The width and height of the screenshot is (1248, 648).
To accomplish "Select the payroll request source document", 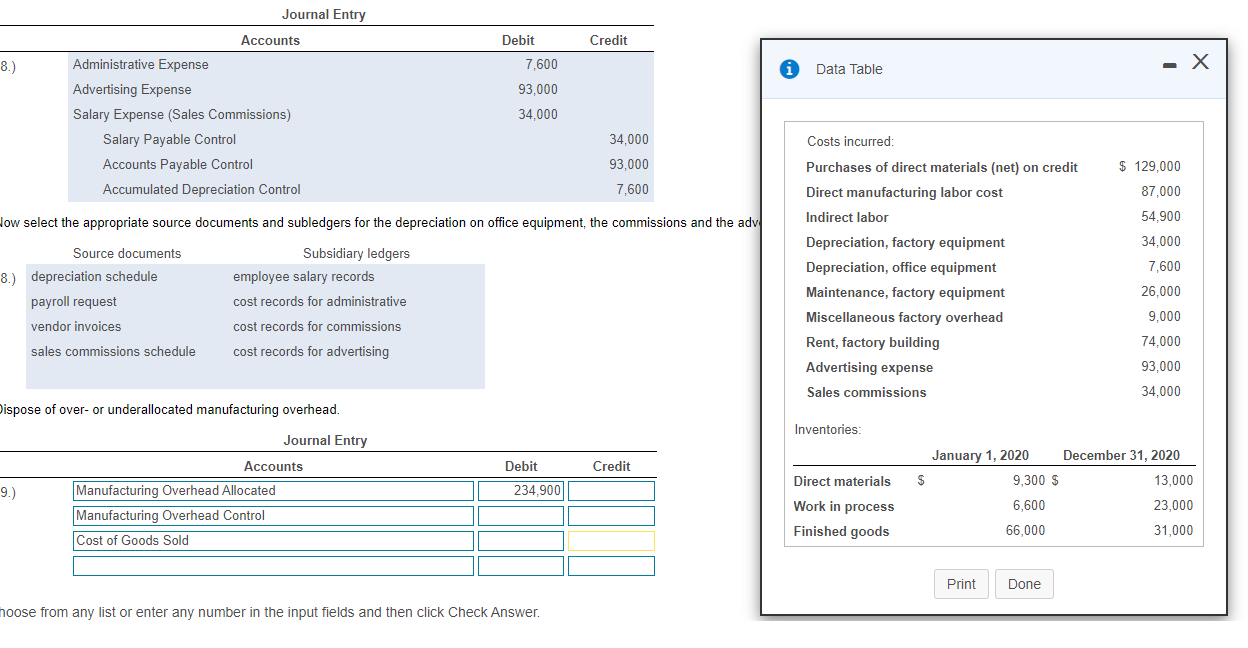I will pyautogui.click(x=73, y=301).
